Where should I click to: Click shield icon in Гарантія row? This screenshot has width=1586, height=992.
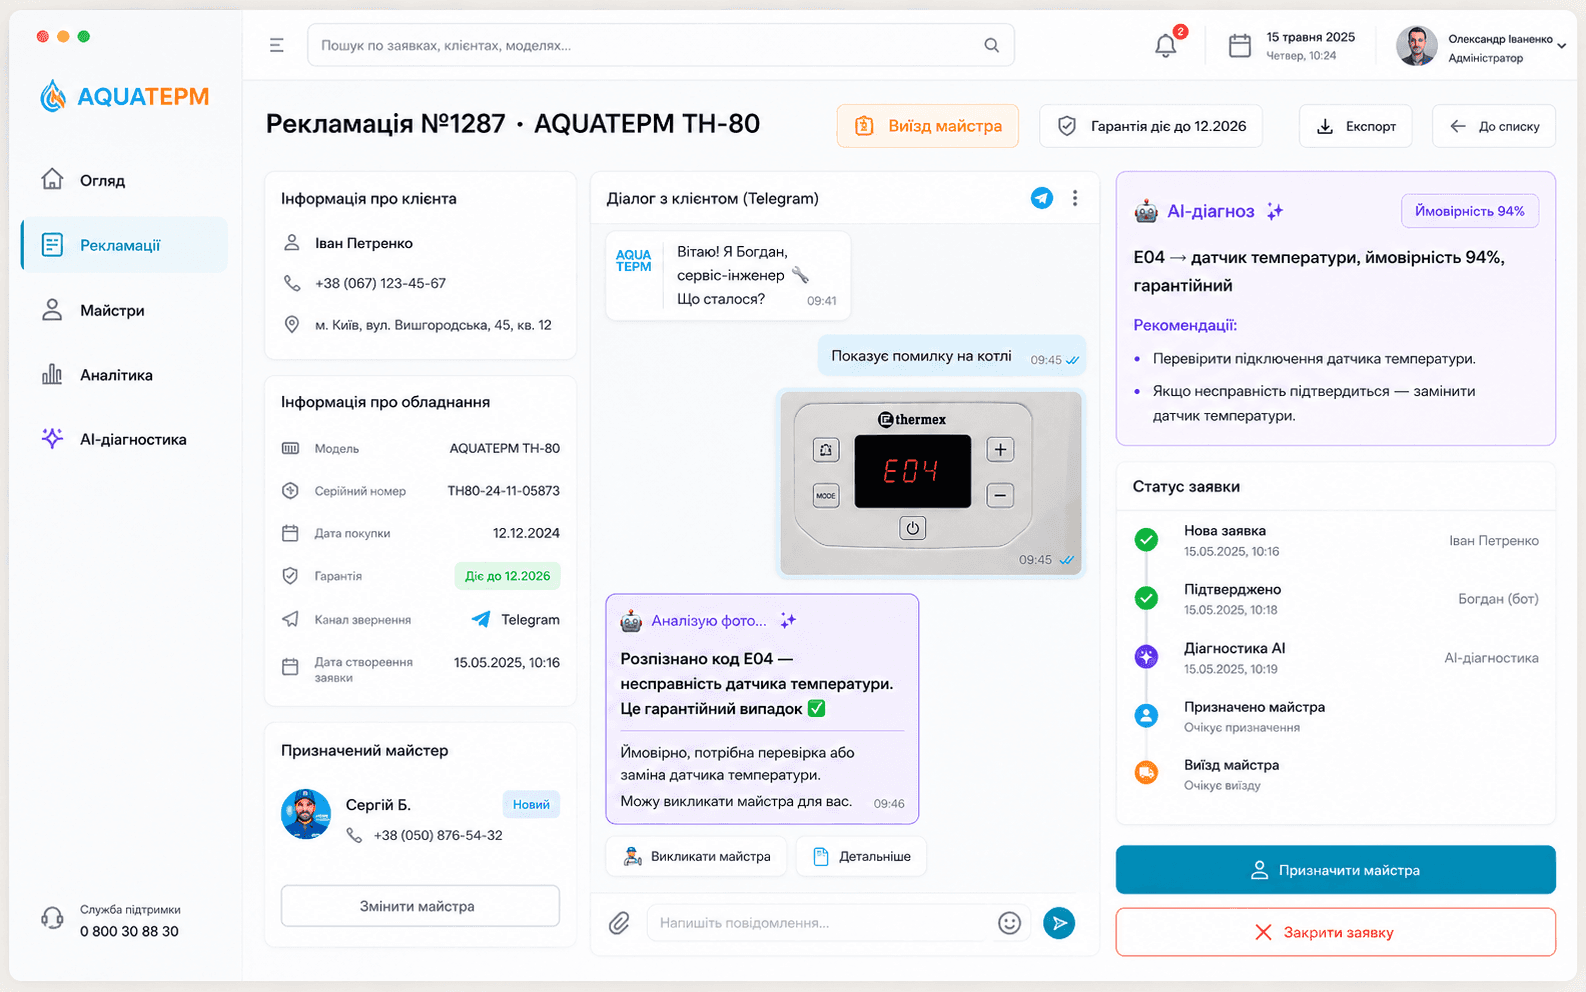[x=290, y=576]
